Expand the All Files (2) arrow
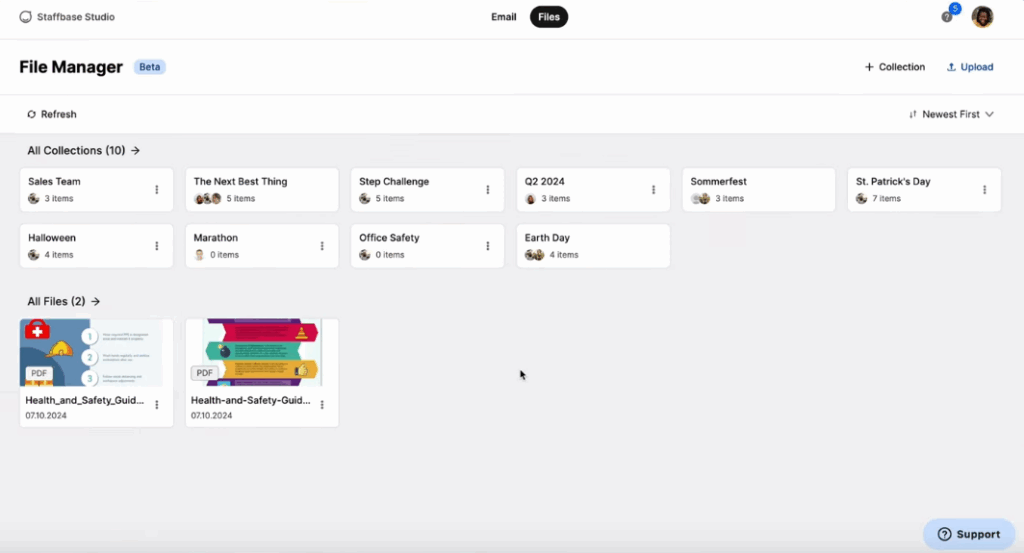 (95, 301)
